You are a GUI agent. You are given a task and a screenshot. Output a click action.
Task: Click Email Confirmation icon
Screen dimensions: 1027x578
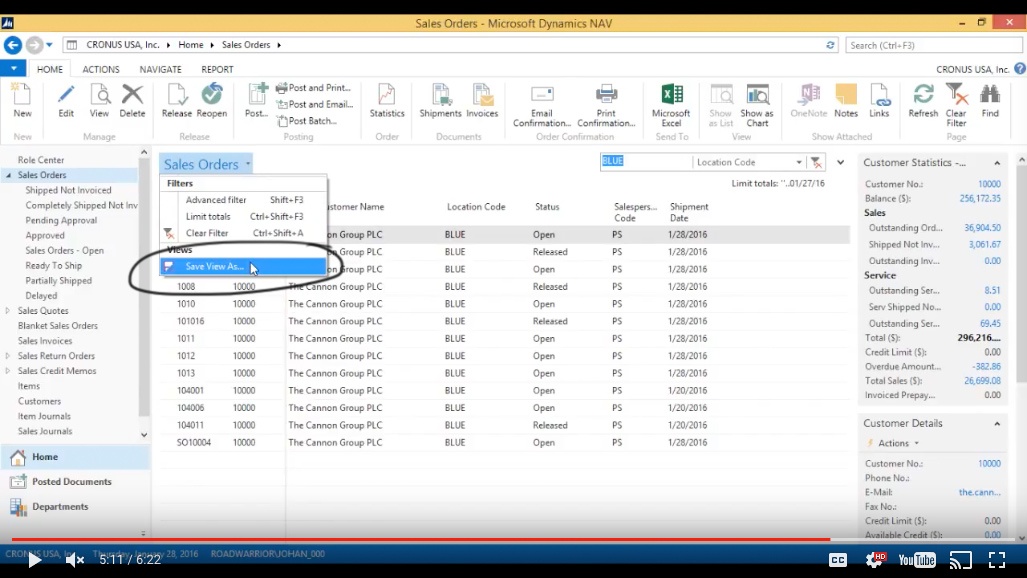point(542,105)
